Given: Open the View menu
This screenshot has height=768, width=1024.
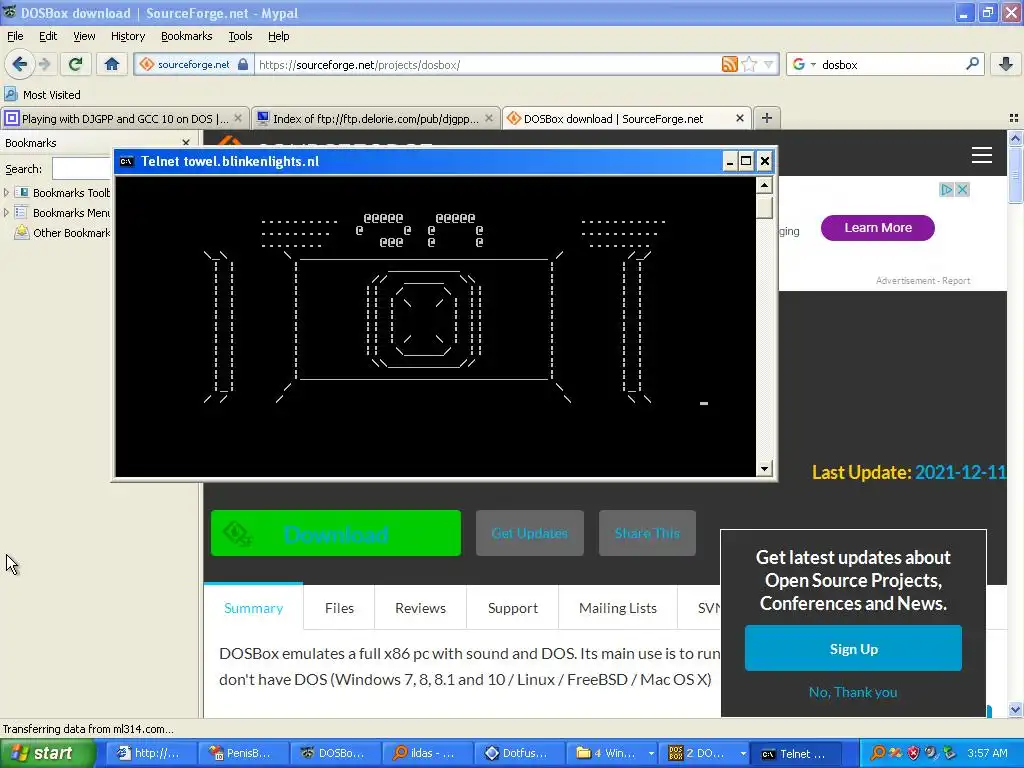Looking at the screenshot, I should click(84, 36).
